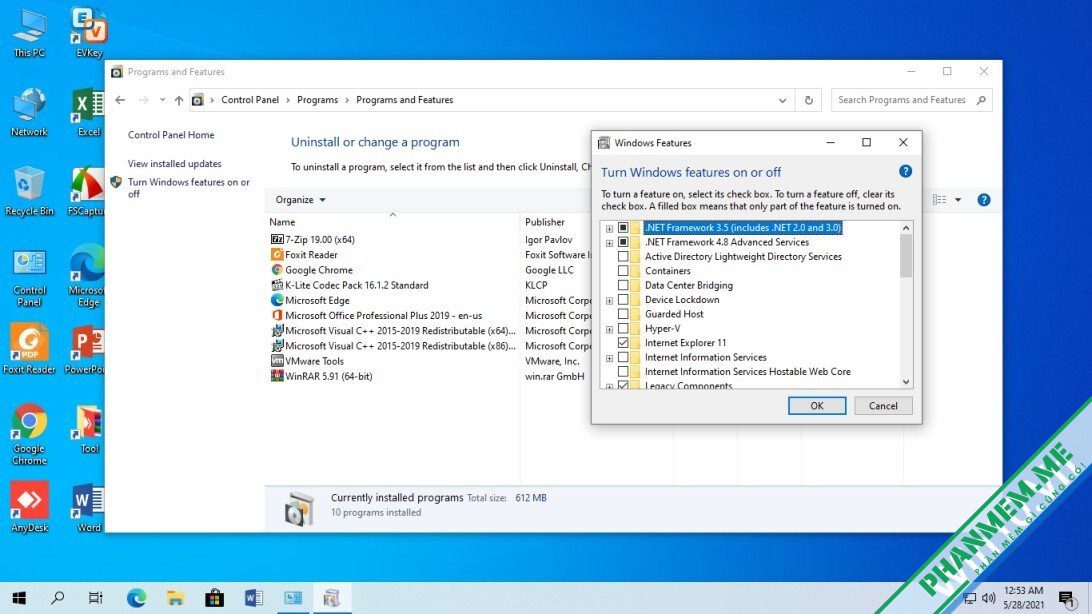Open Excel desktop shortcut

coord(88,113)
